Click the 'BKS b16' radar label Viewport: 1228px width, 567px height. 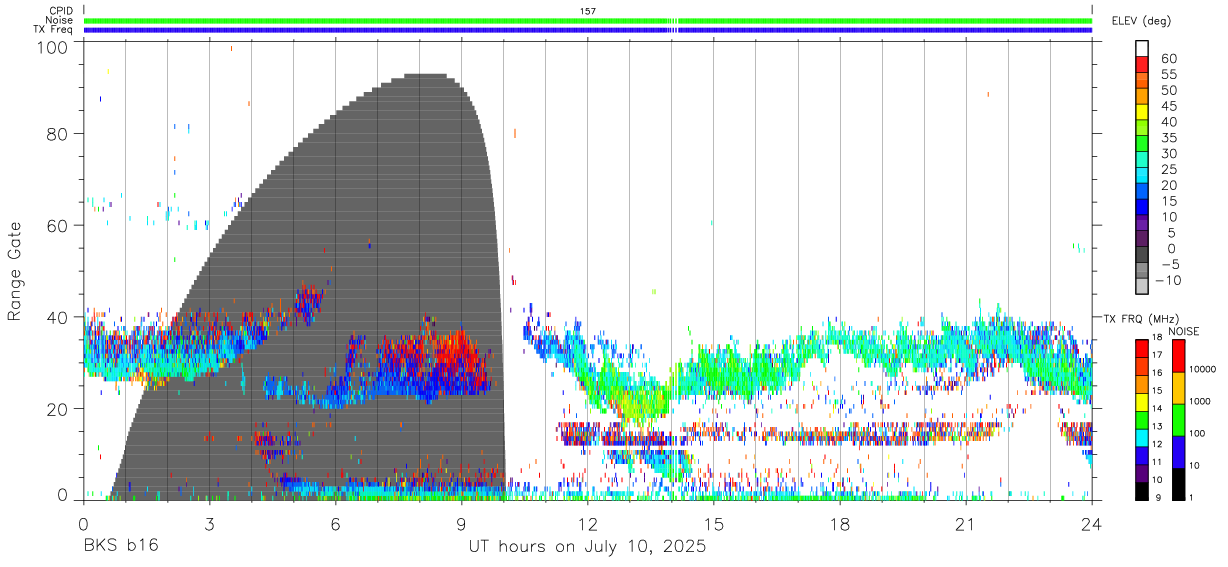coord(120,546)
